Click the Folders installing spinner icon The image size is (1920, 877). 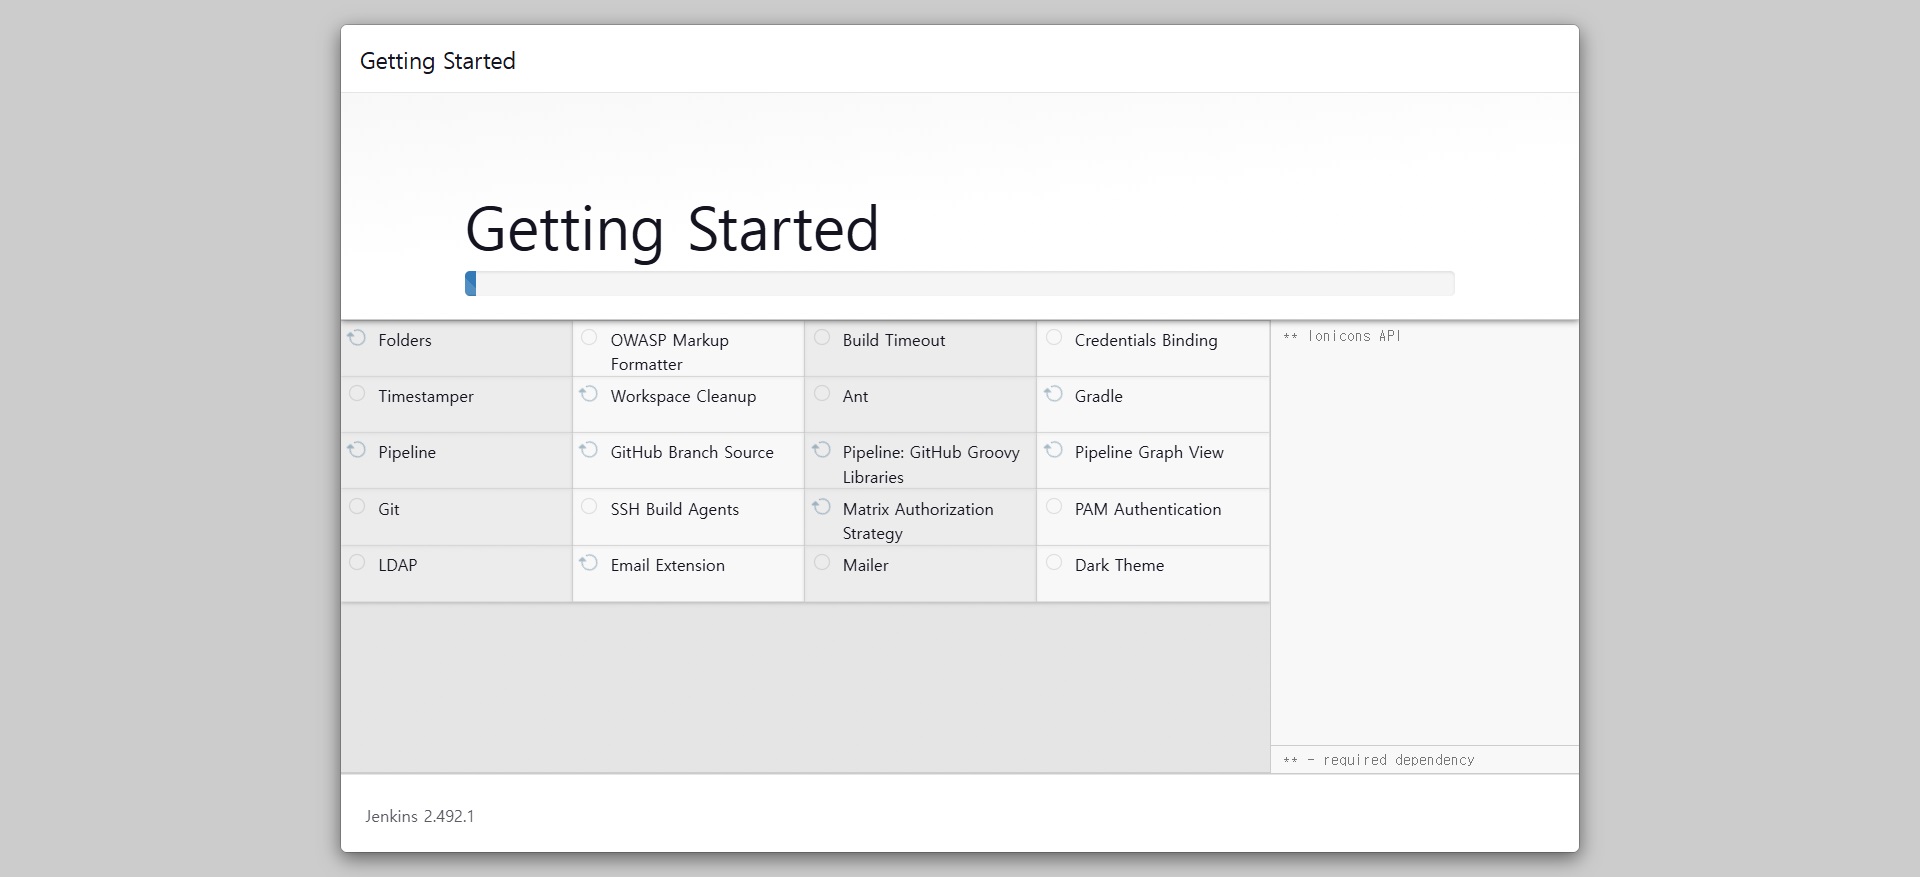(357, 338)
